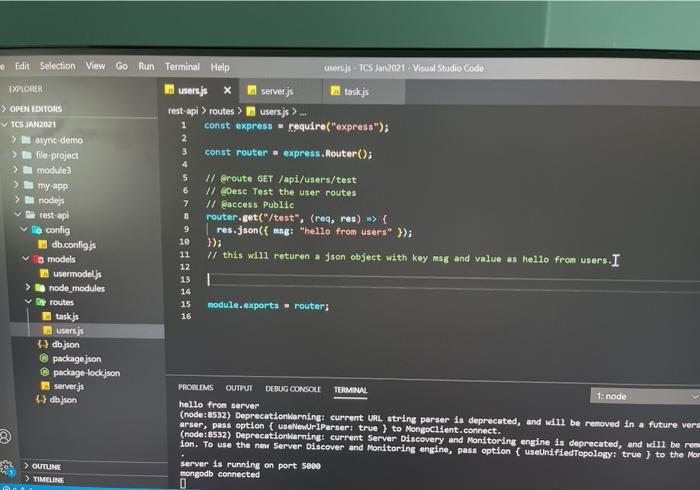
Task: Click the JS icon on server.js tab
Action: tap(252, 91)
